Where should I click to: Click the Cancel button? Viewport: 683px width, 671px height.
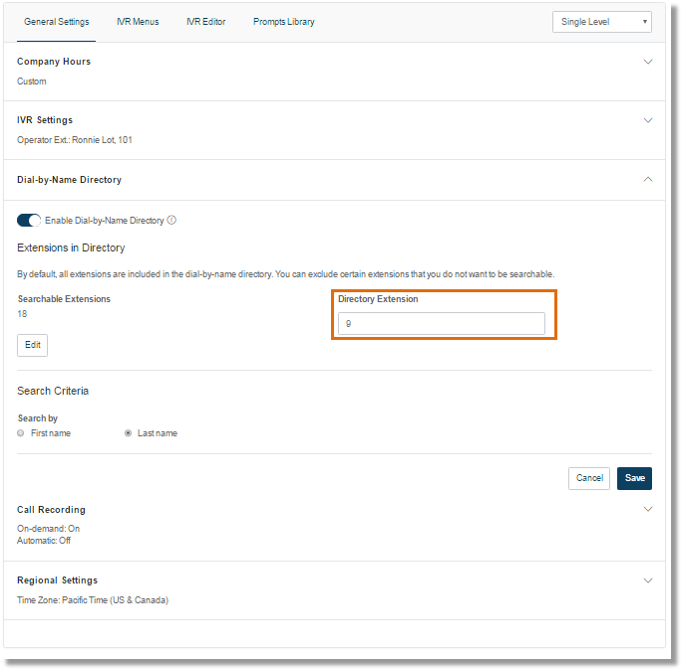589,478
